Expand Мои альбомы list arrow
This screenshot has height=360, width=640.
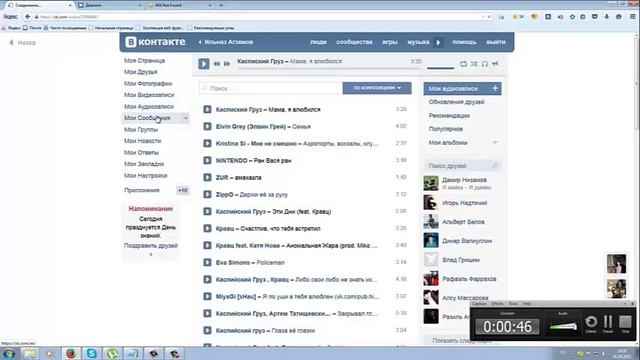[495, 142]
